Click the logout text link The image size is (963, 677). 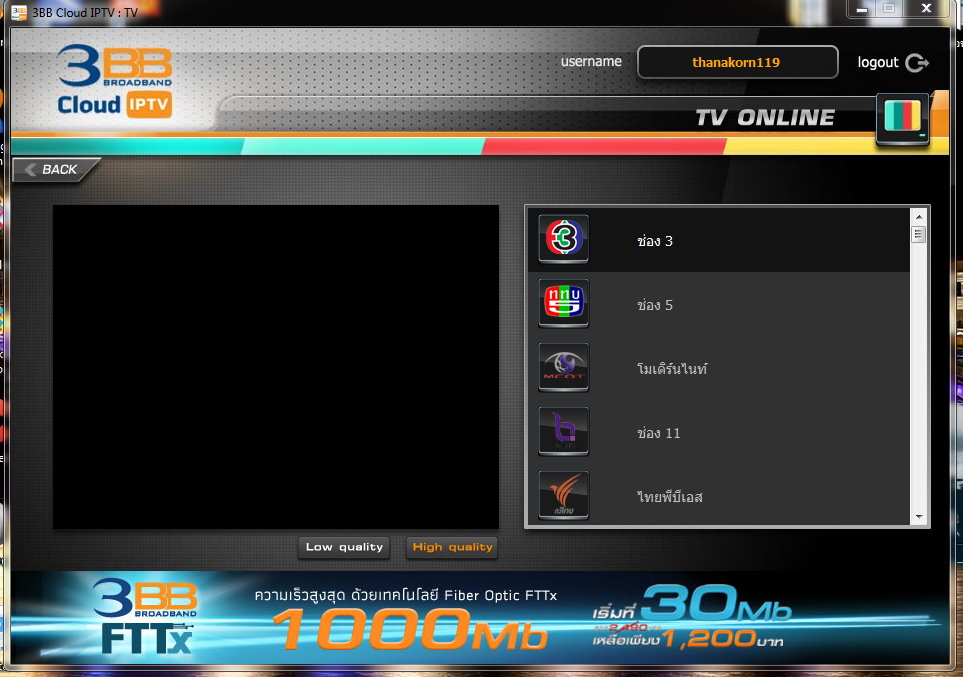coord(878,63)
